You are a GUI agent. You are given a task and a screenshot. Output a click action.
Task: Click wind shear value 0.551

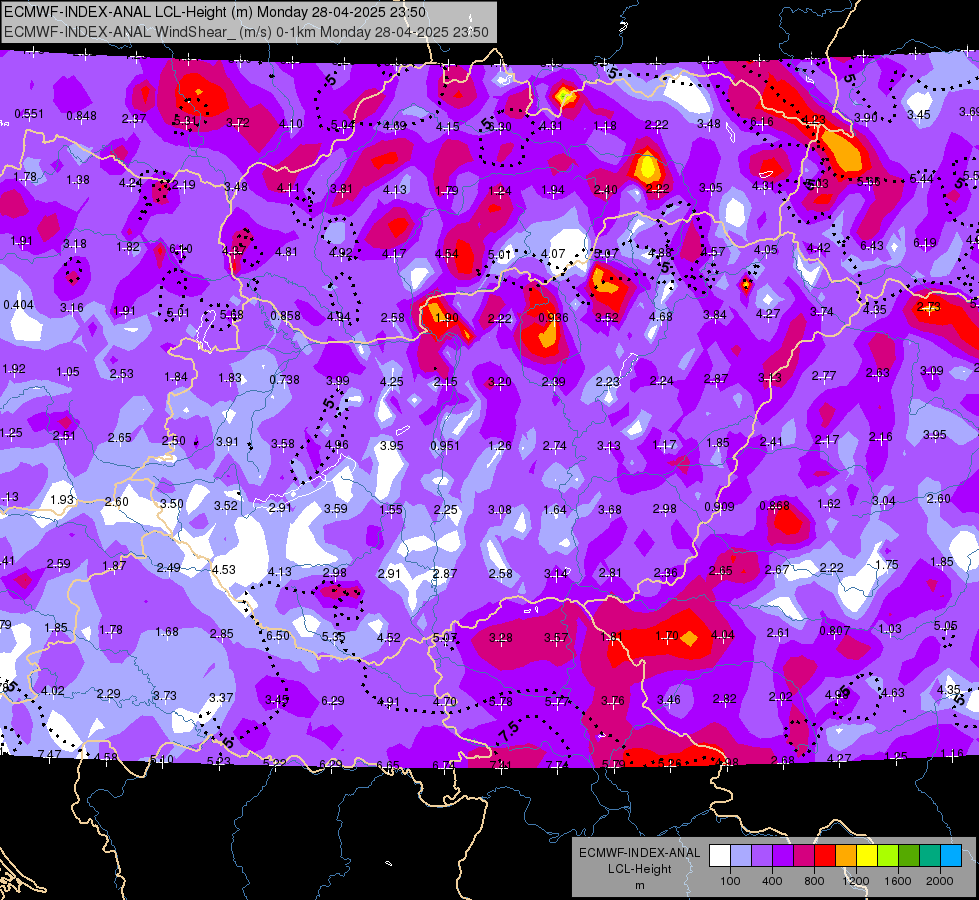pos(29,114)
